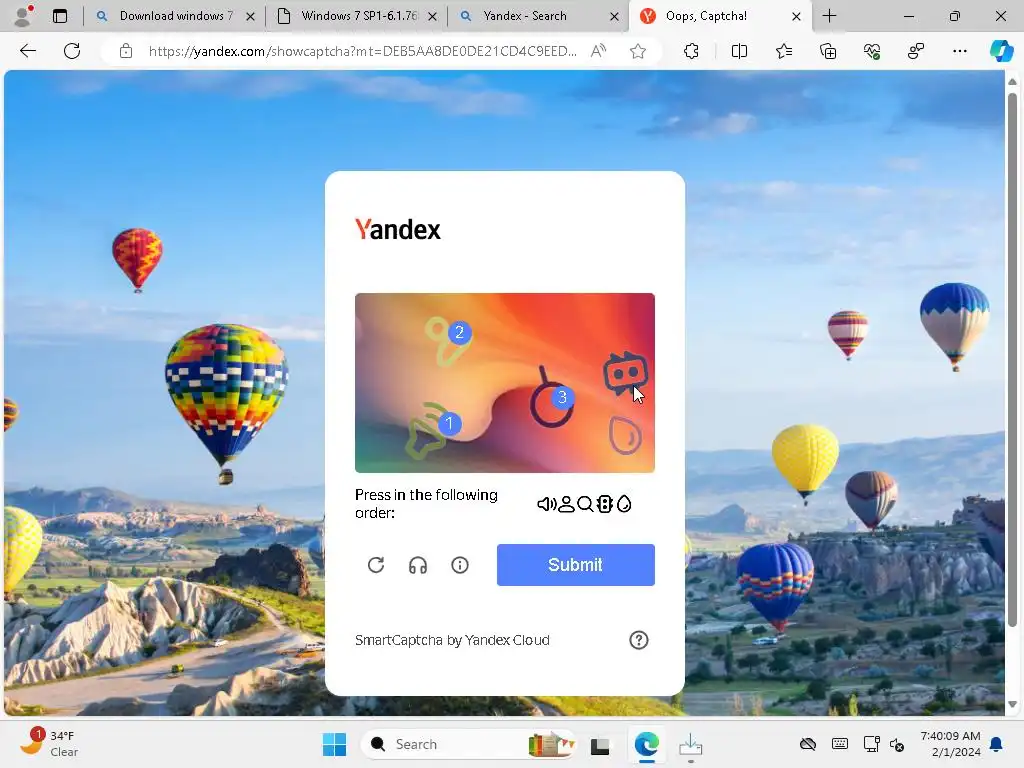
Task: Open the network display tray icon
Action: 871,744
